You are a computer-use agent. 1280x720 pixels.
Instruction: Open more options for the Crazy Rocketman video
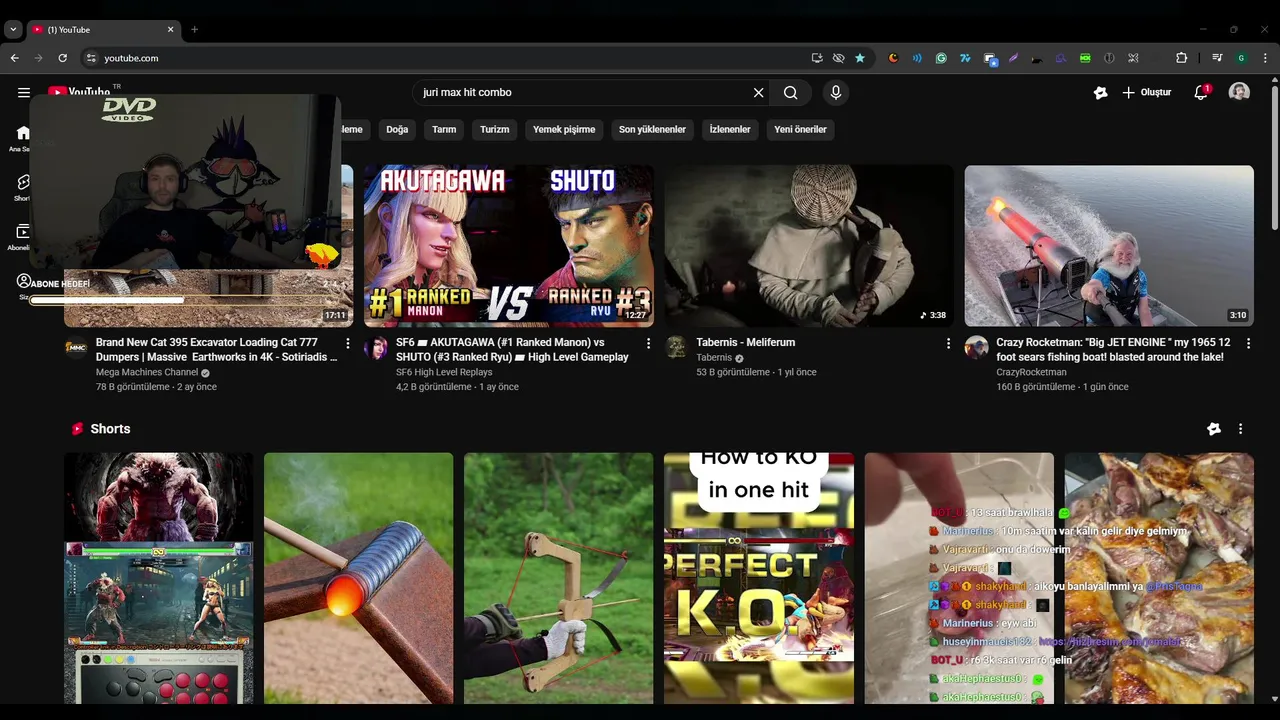coord(1248,343)
